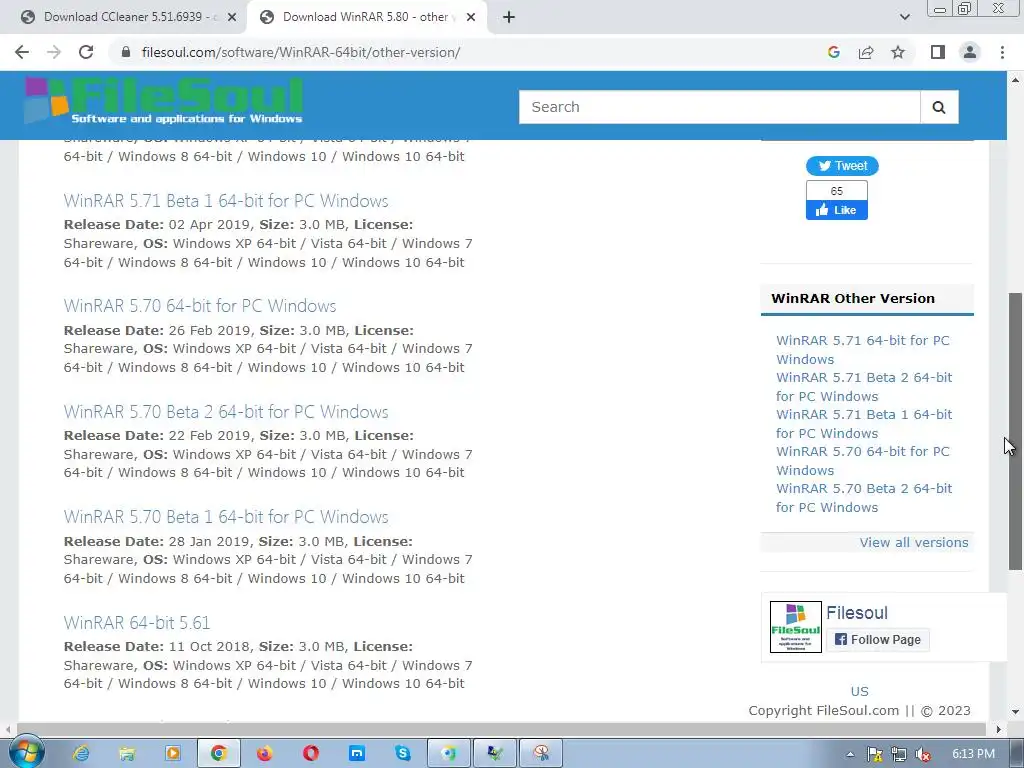Viewport: 1024px width, 768px height.
Task: Open Internet Explorer from the taskbar
Action: tap(81, 754)
